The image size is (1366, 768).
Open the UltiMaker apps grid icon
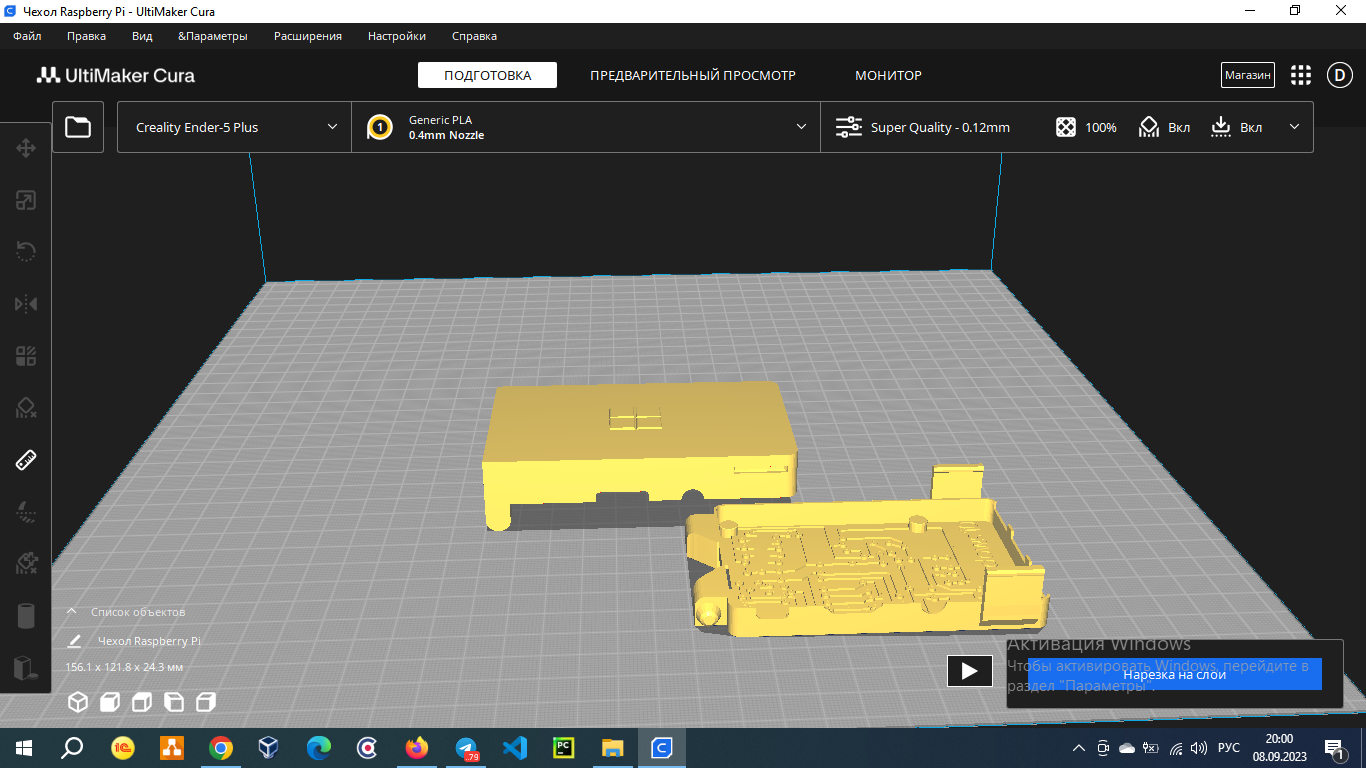click(x=1300, y=75)
